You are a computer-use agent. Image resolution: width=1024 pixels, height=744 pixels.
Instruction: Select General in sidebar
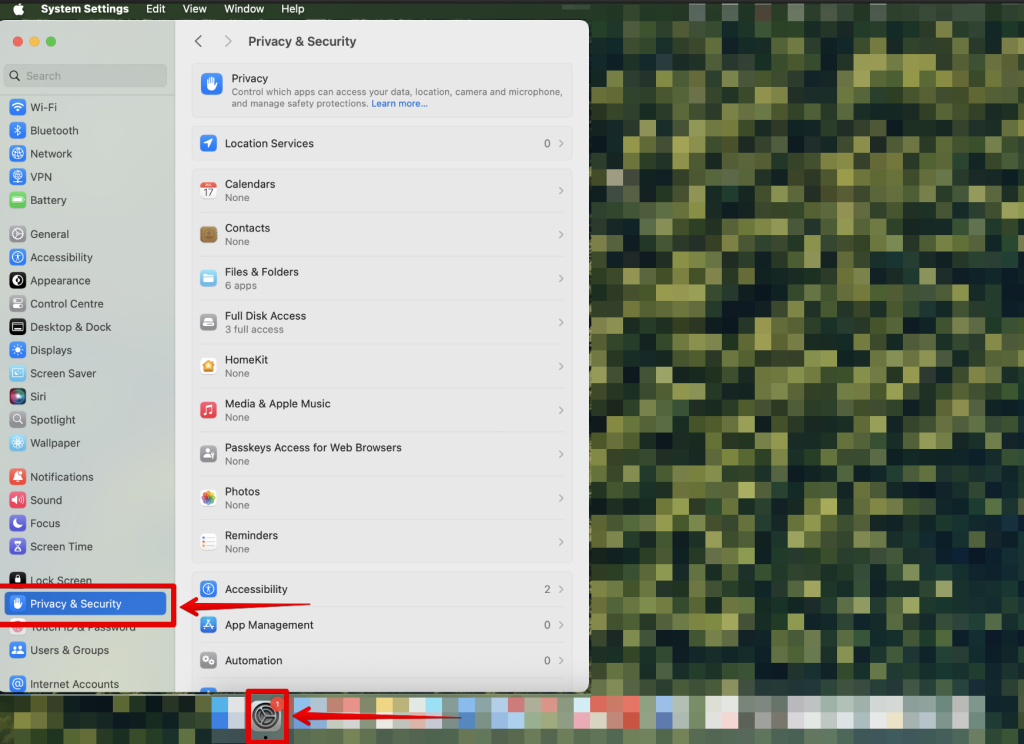[86, 234]
